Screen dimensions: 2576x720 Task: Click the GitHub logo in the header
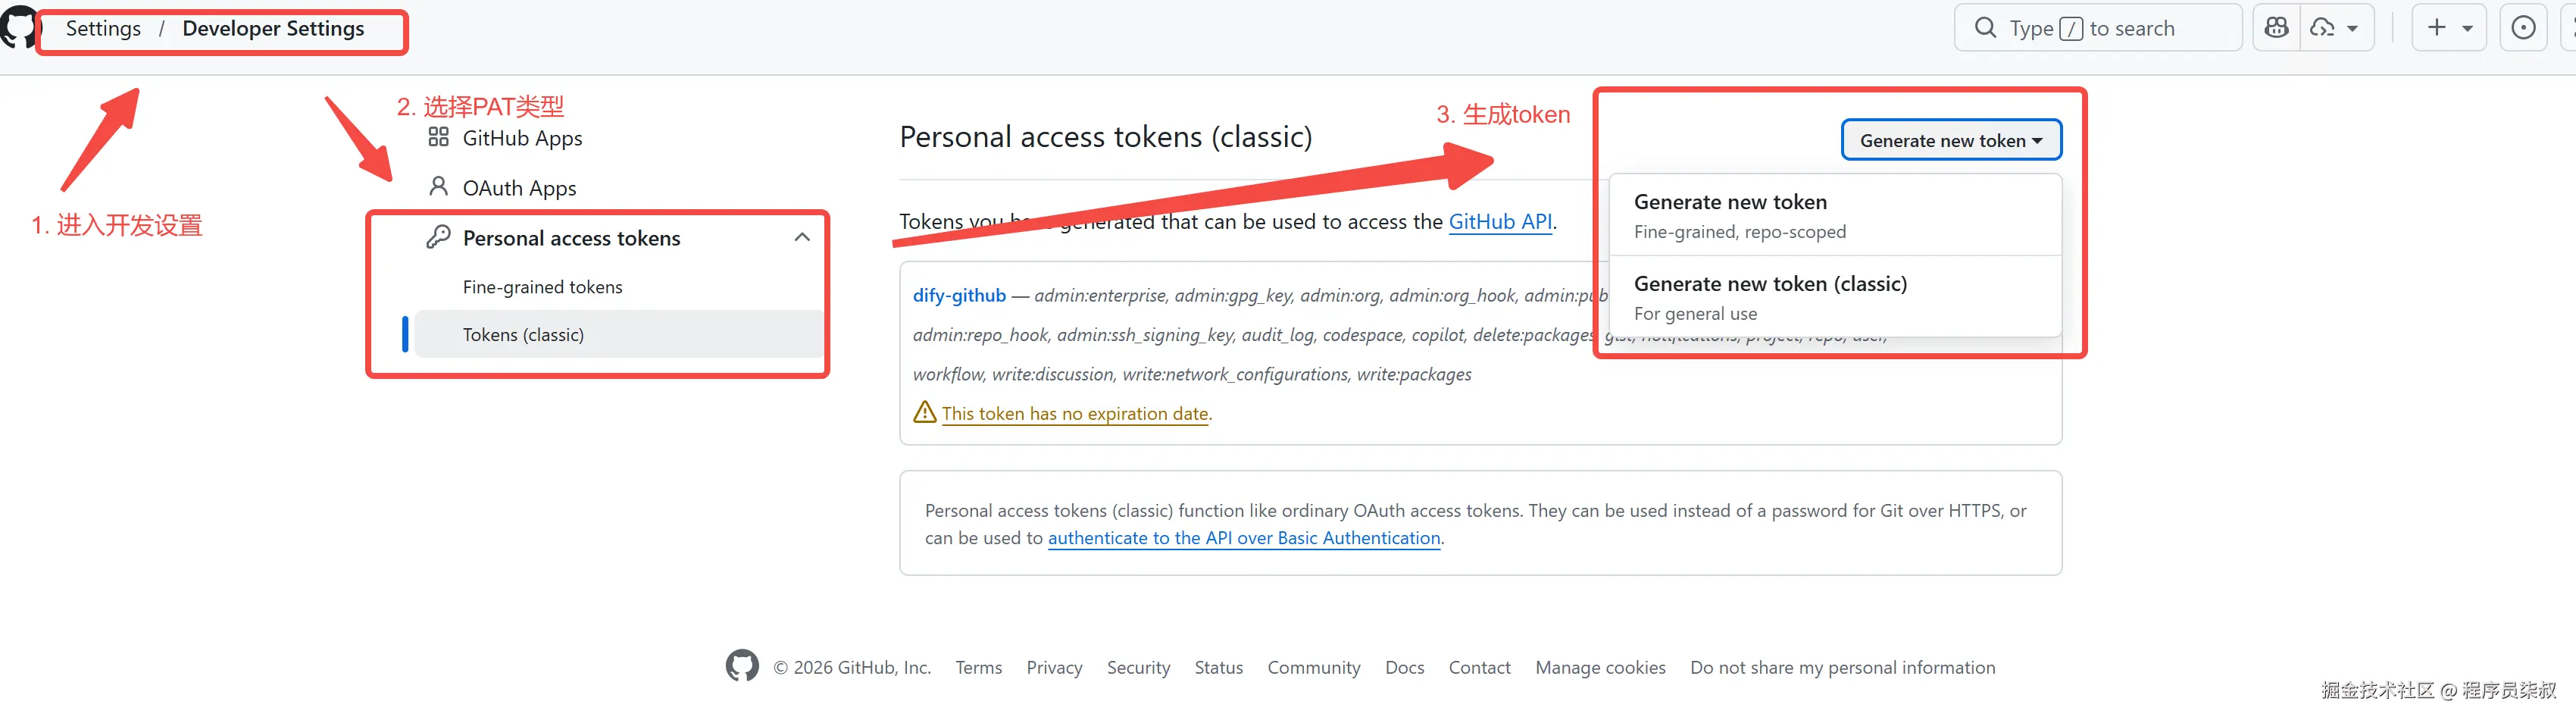coord(18,27)
